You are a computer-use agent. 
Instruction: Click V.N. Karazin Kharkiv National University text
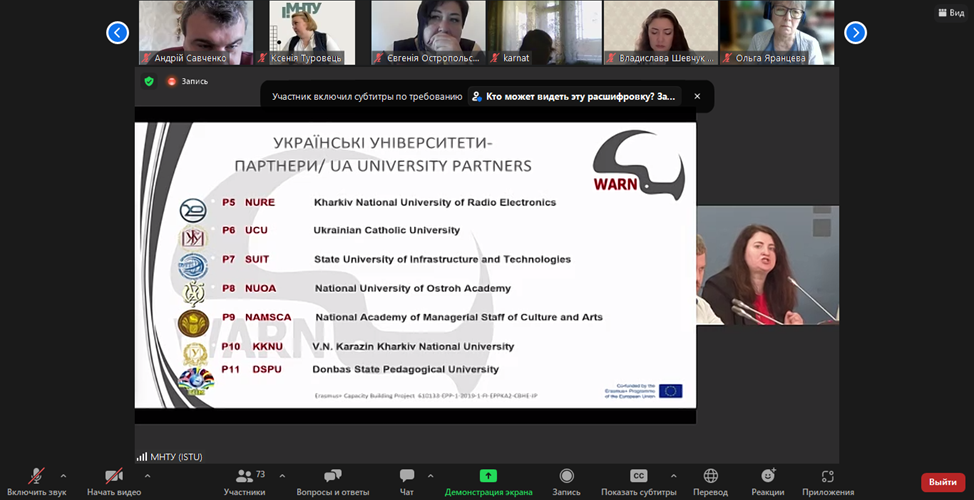[x=413, y=347]
